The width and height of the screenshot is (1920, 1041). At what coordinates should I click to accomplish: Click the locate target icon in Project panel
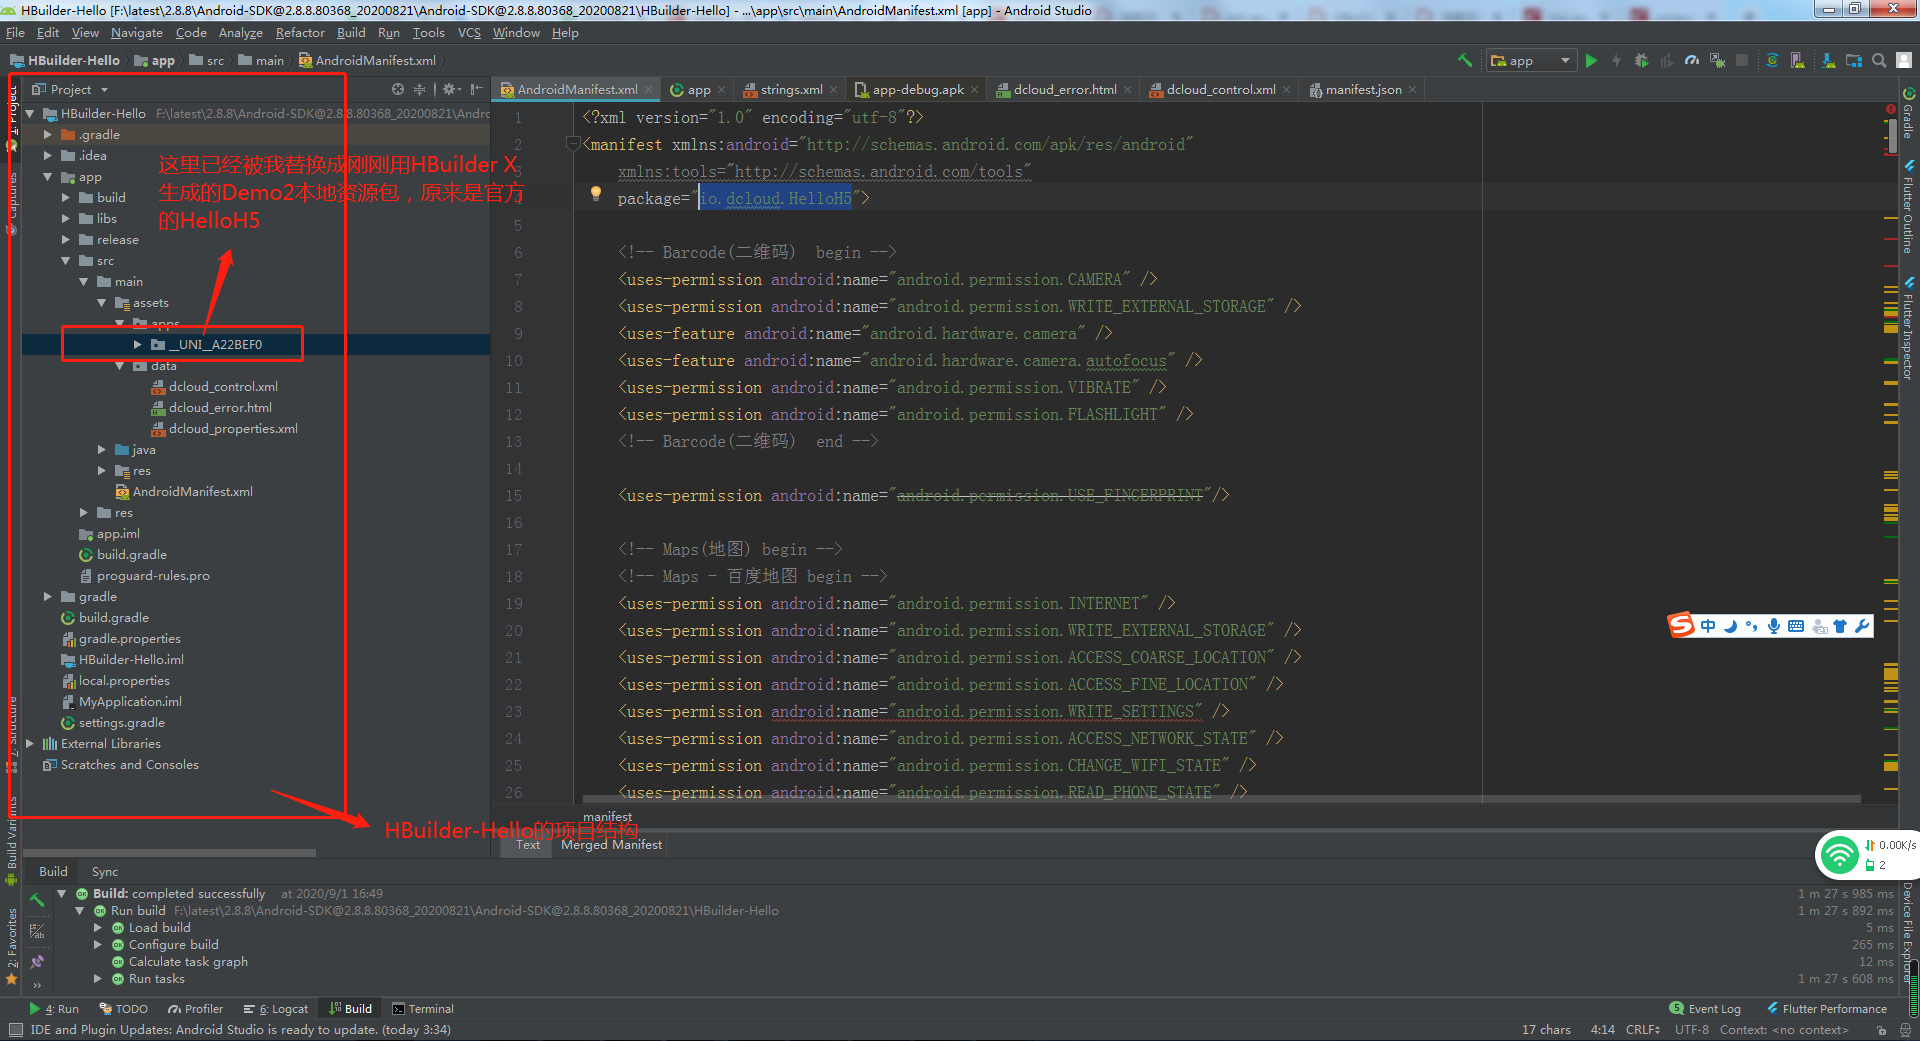coord(398,89)
